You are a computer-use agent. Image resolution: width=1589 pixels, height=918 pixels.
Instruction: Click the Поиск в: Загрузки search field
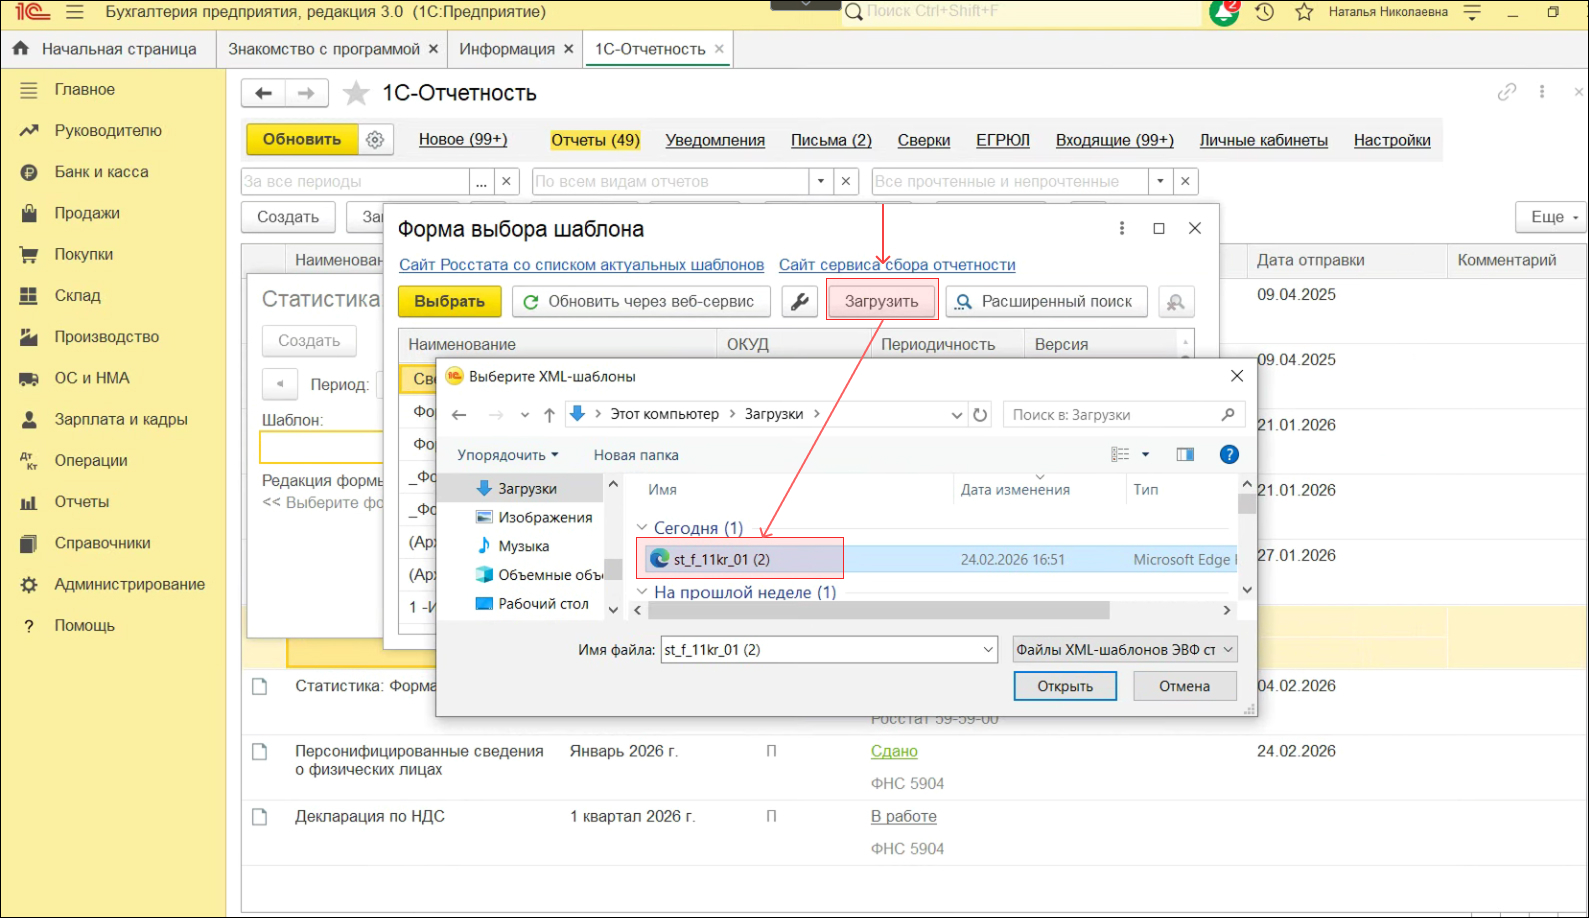1124,414
